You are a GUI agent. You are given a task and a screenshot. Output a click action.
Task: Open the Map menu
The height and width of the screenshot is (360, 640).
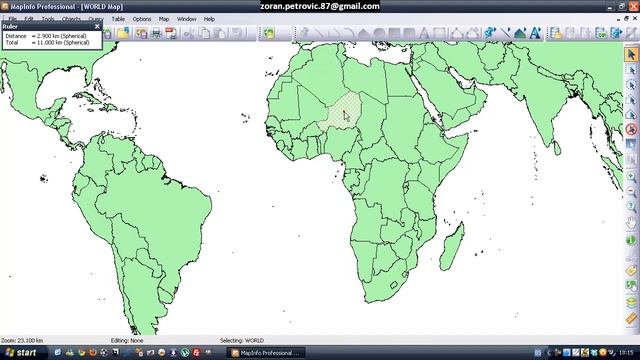coord(164,19)
